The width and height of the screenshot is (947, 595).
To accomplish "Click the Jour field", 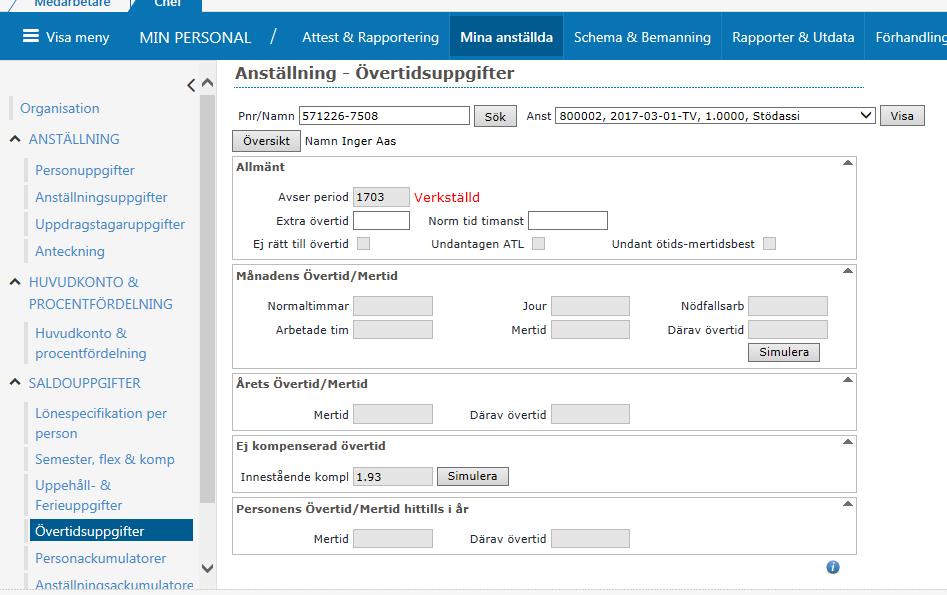I will coord(590,306).
